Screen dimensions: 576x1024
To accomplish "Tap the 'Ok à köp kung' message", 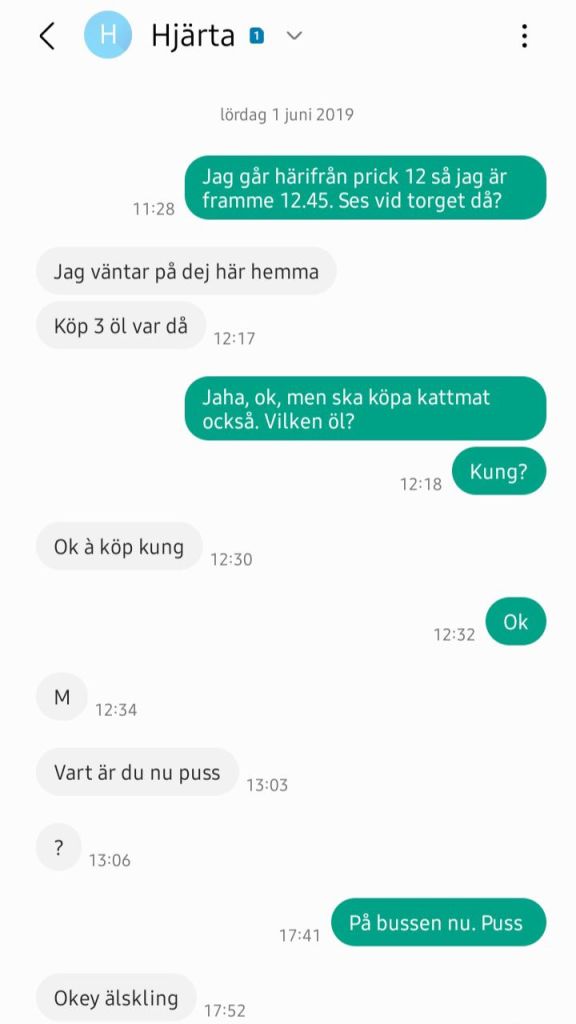I will pyautogui.click(x=119, y=547).
